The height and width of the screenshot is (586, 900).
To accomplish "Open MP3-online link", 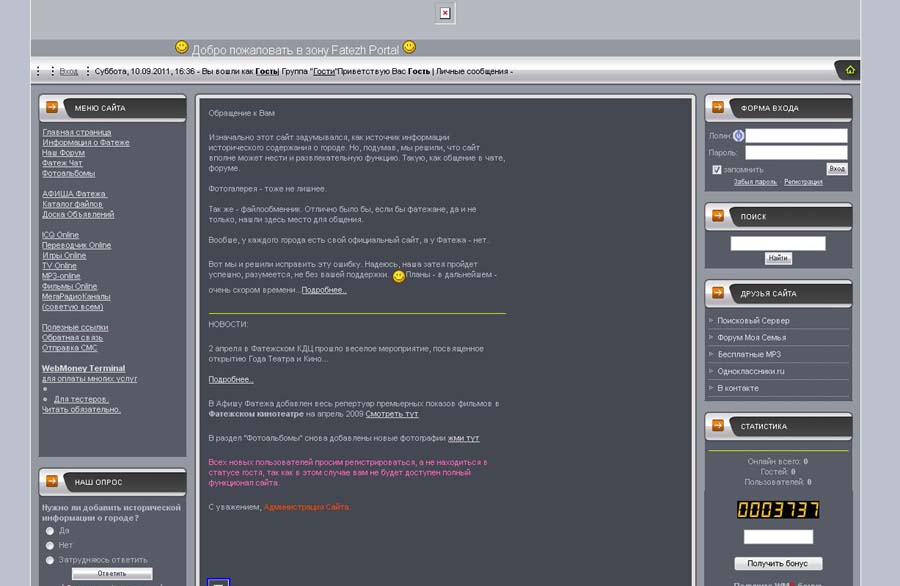I will click(61, 276).
